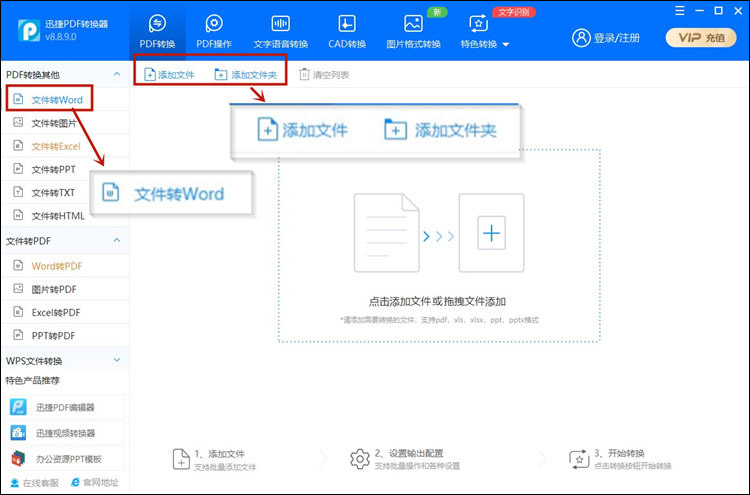Viewport: 750px width, 495px height.
Task: Click the 添加文件夹 button
Action: point(245,74)
